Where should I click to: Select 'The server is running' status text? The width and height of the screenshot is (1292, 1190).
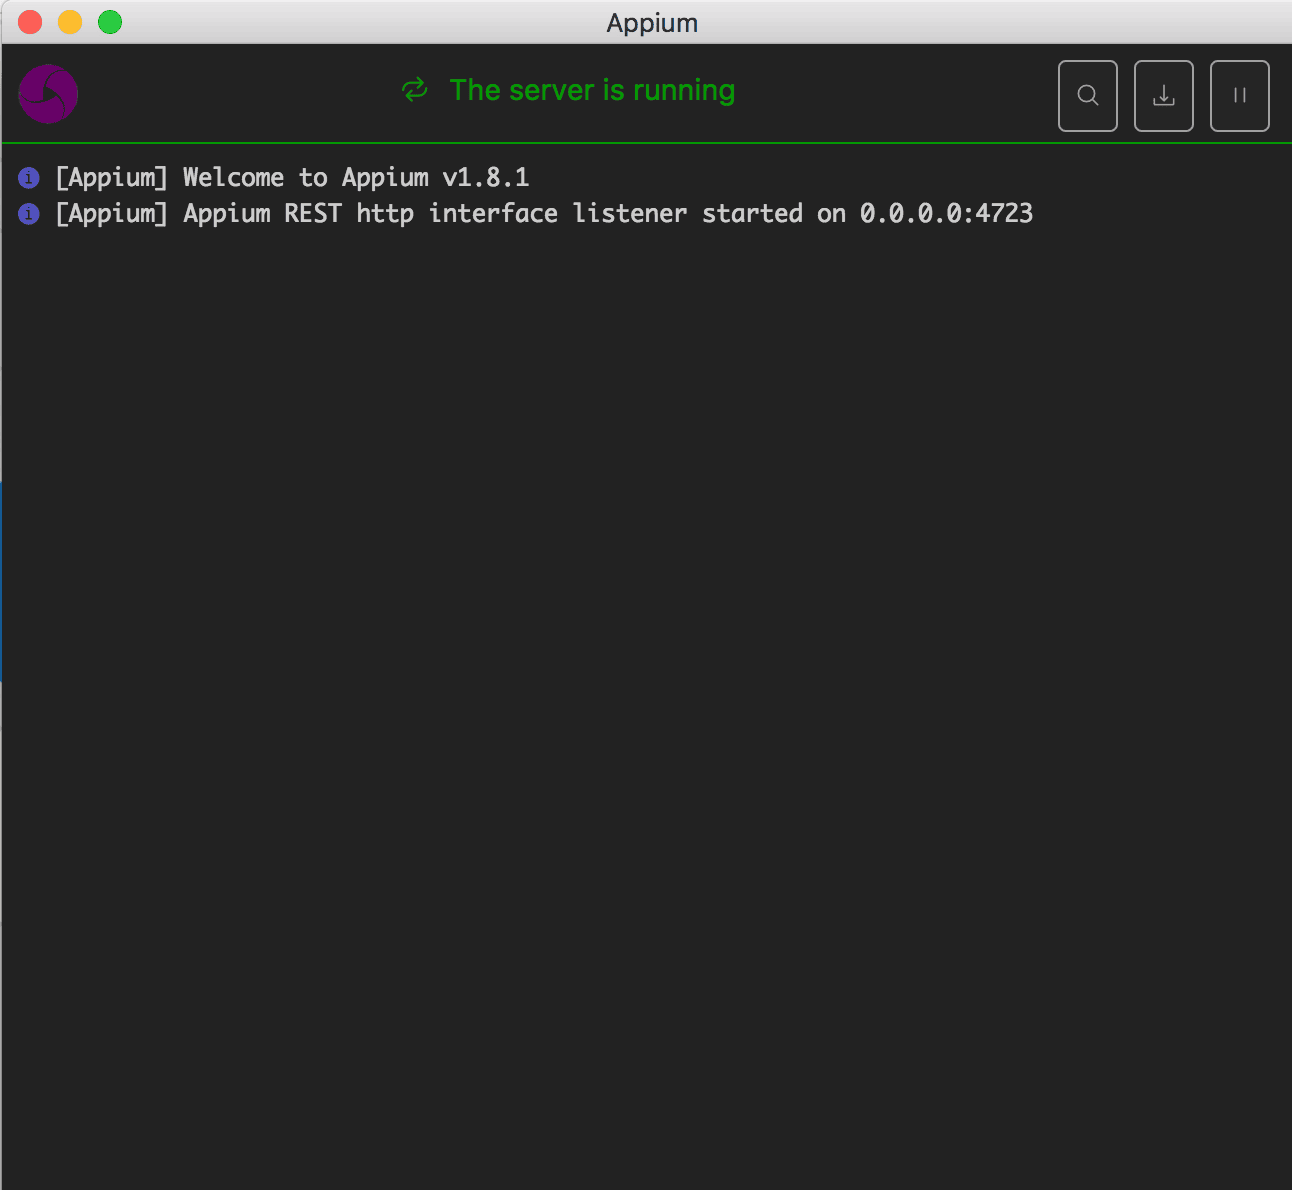pos(592,90)
